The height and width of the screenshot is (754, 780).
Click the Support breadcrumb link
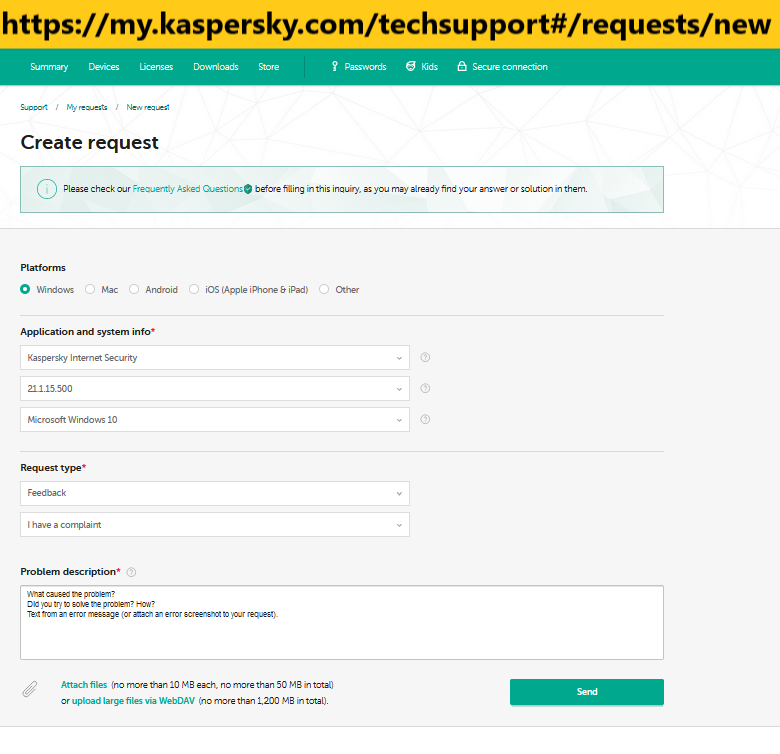(34, 107)
